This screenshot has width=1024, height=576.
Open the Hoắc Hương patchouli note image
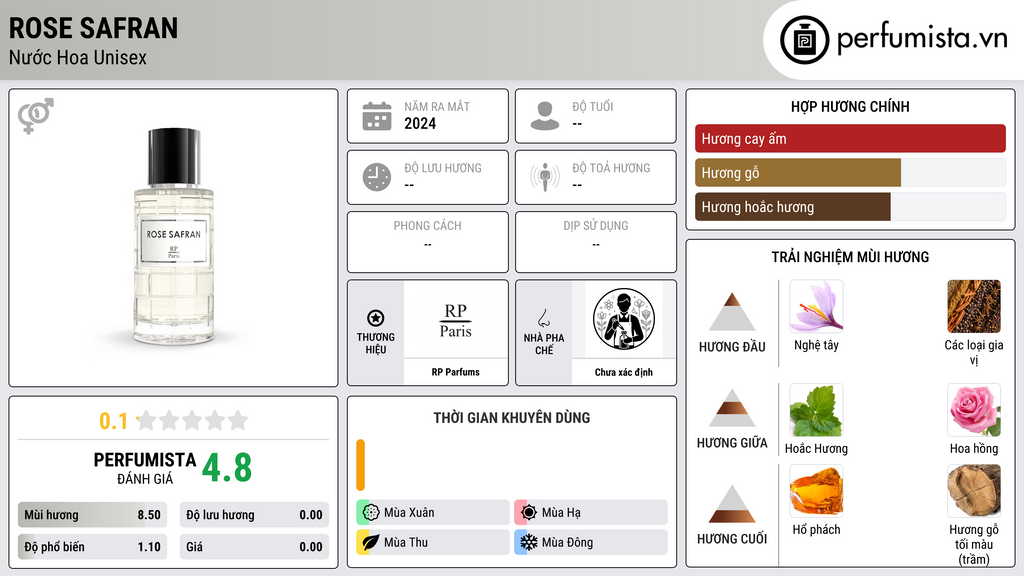(816, 410)
